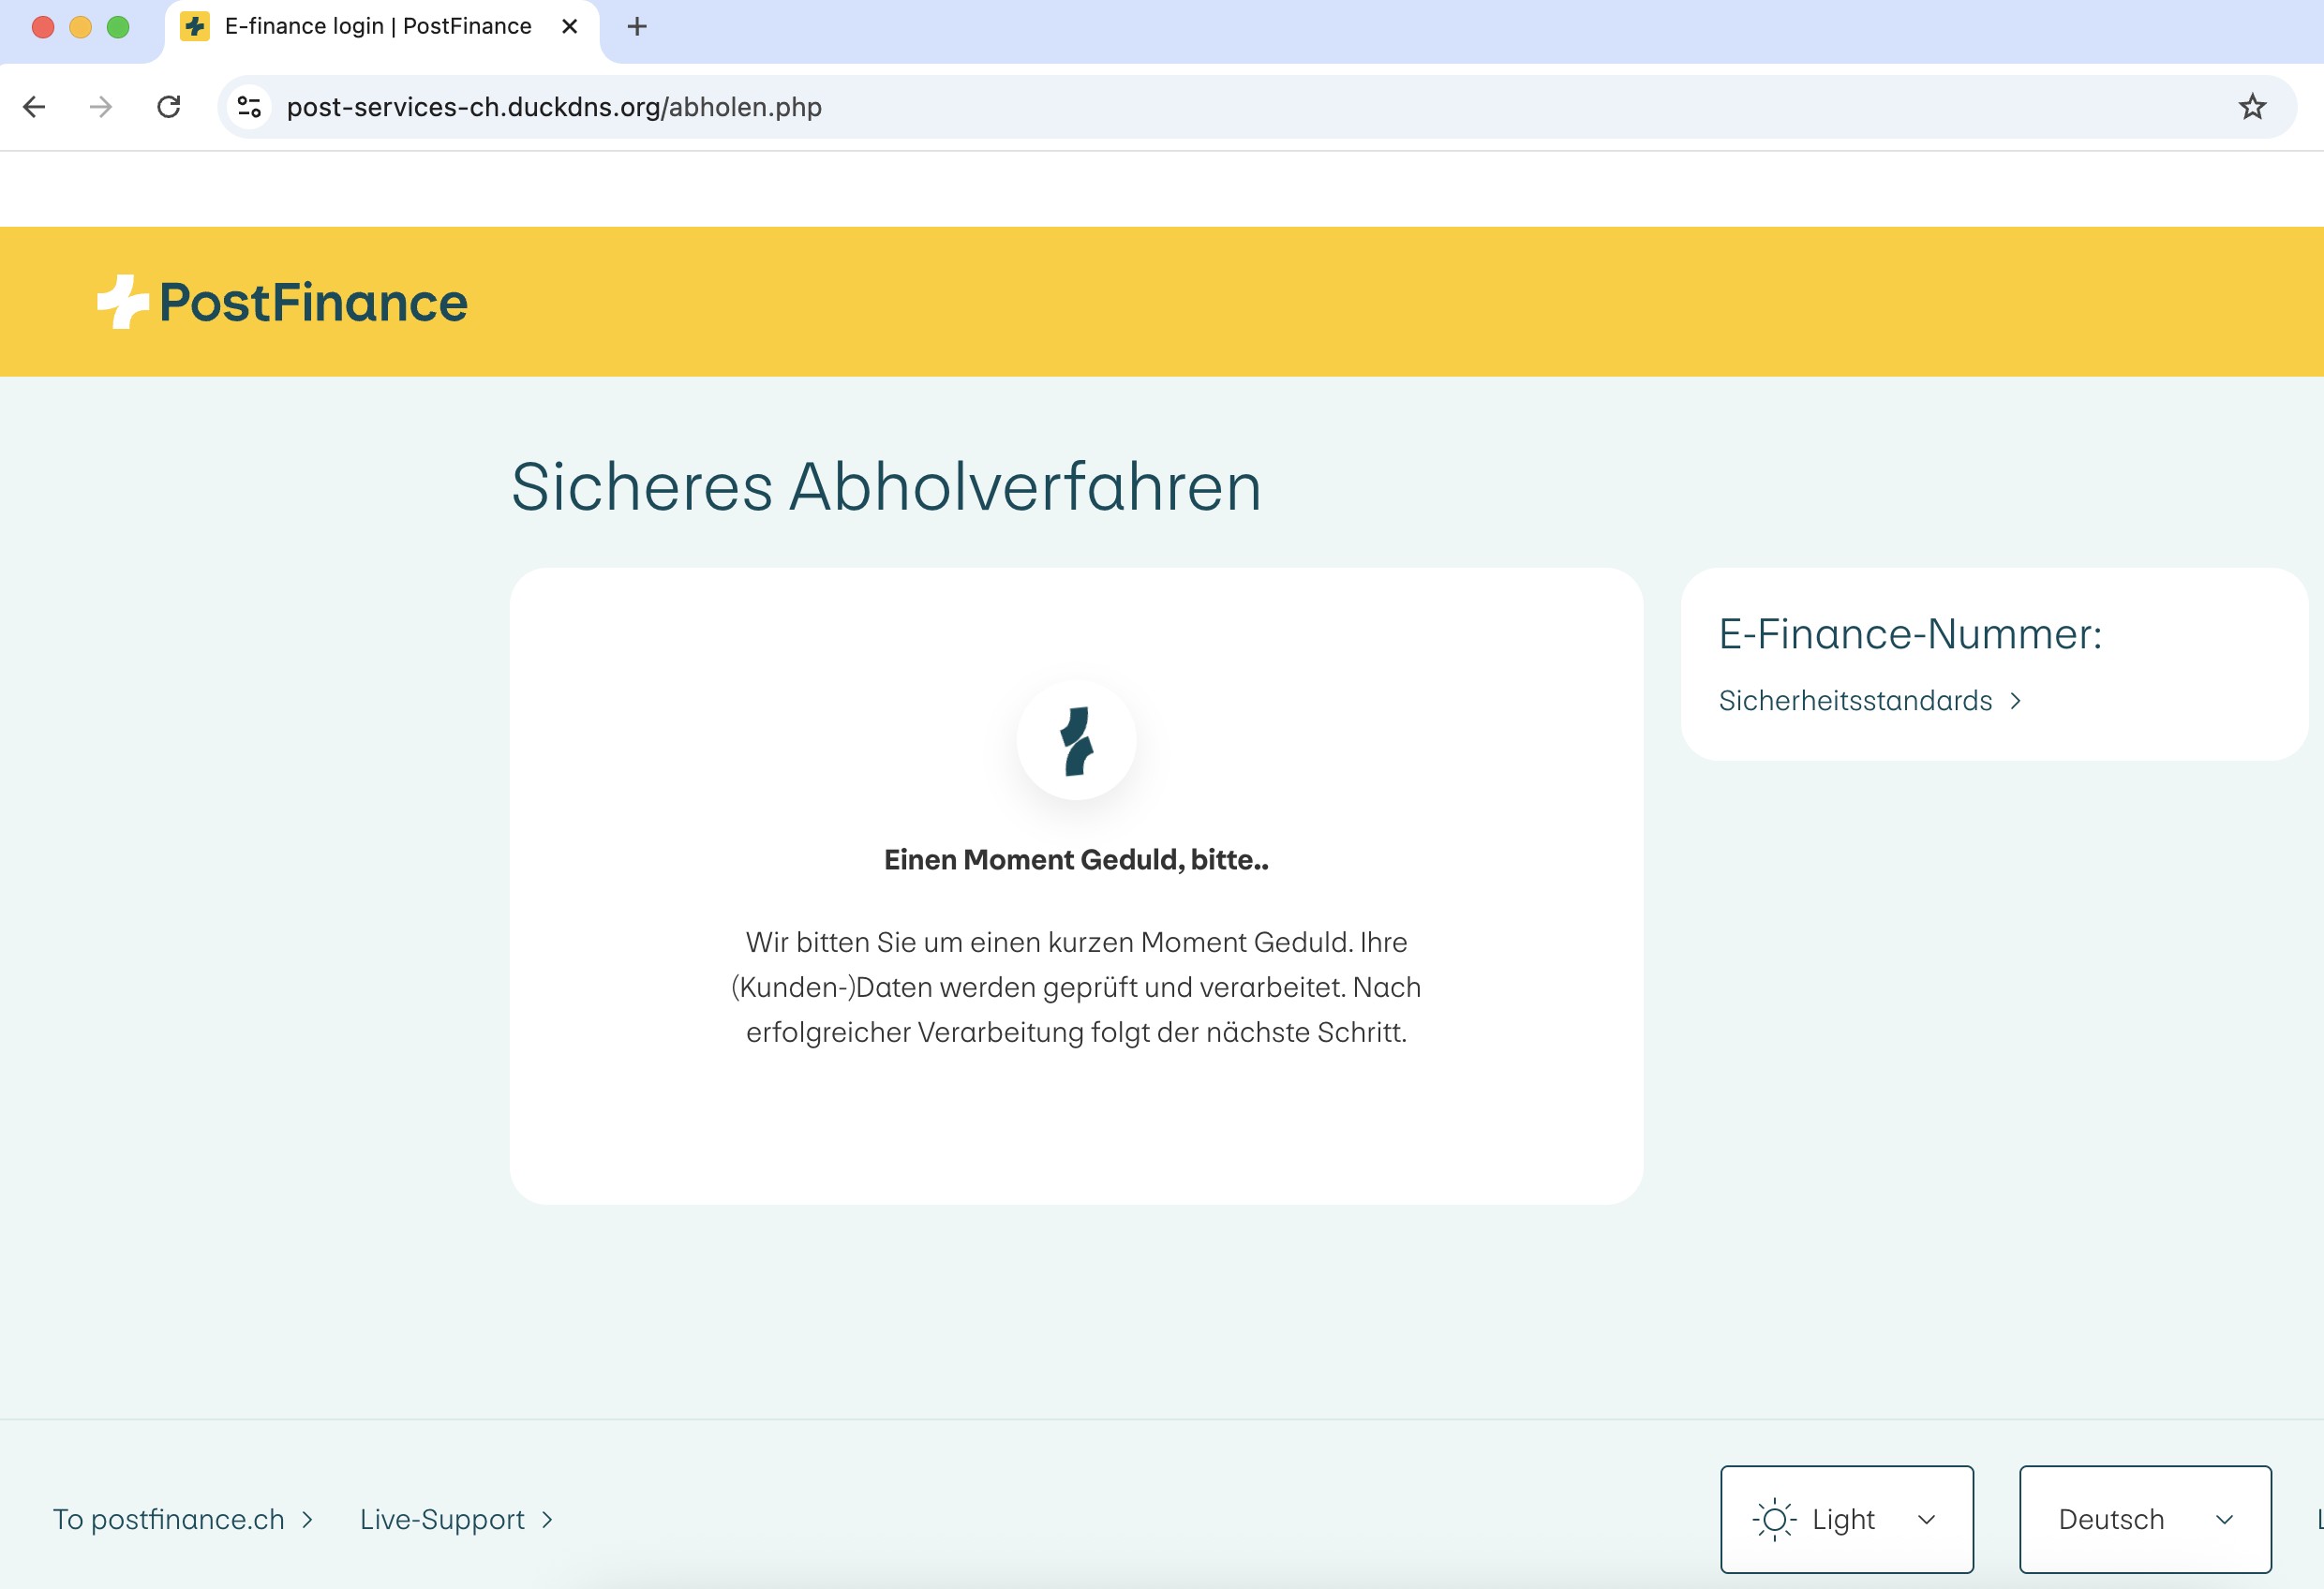Screen dimensions: 2324x1589
Task: Click the 'Einen Moment Geduld, bitte..' text
Action: 1076,860
